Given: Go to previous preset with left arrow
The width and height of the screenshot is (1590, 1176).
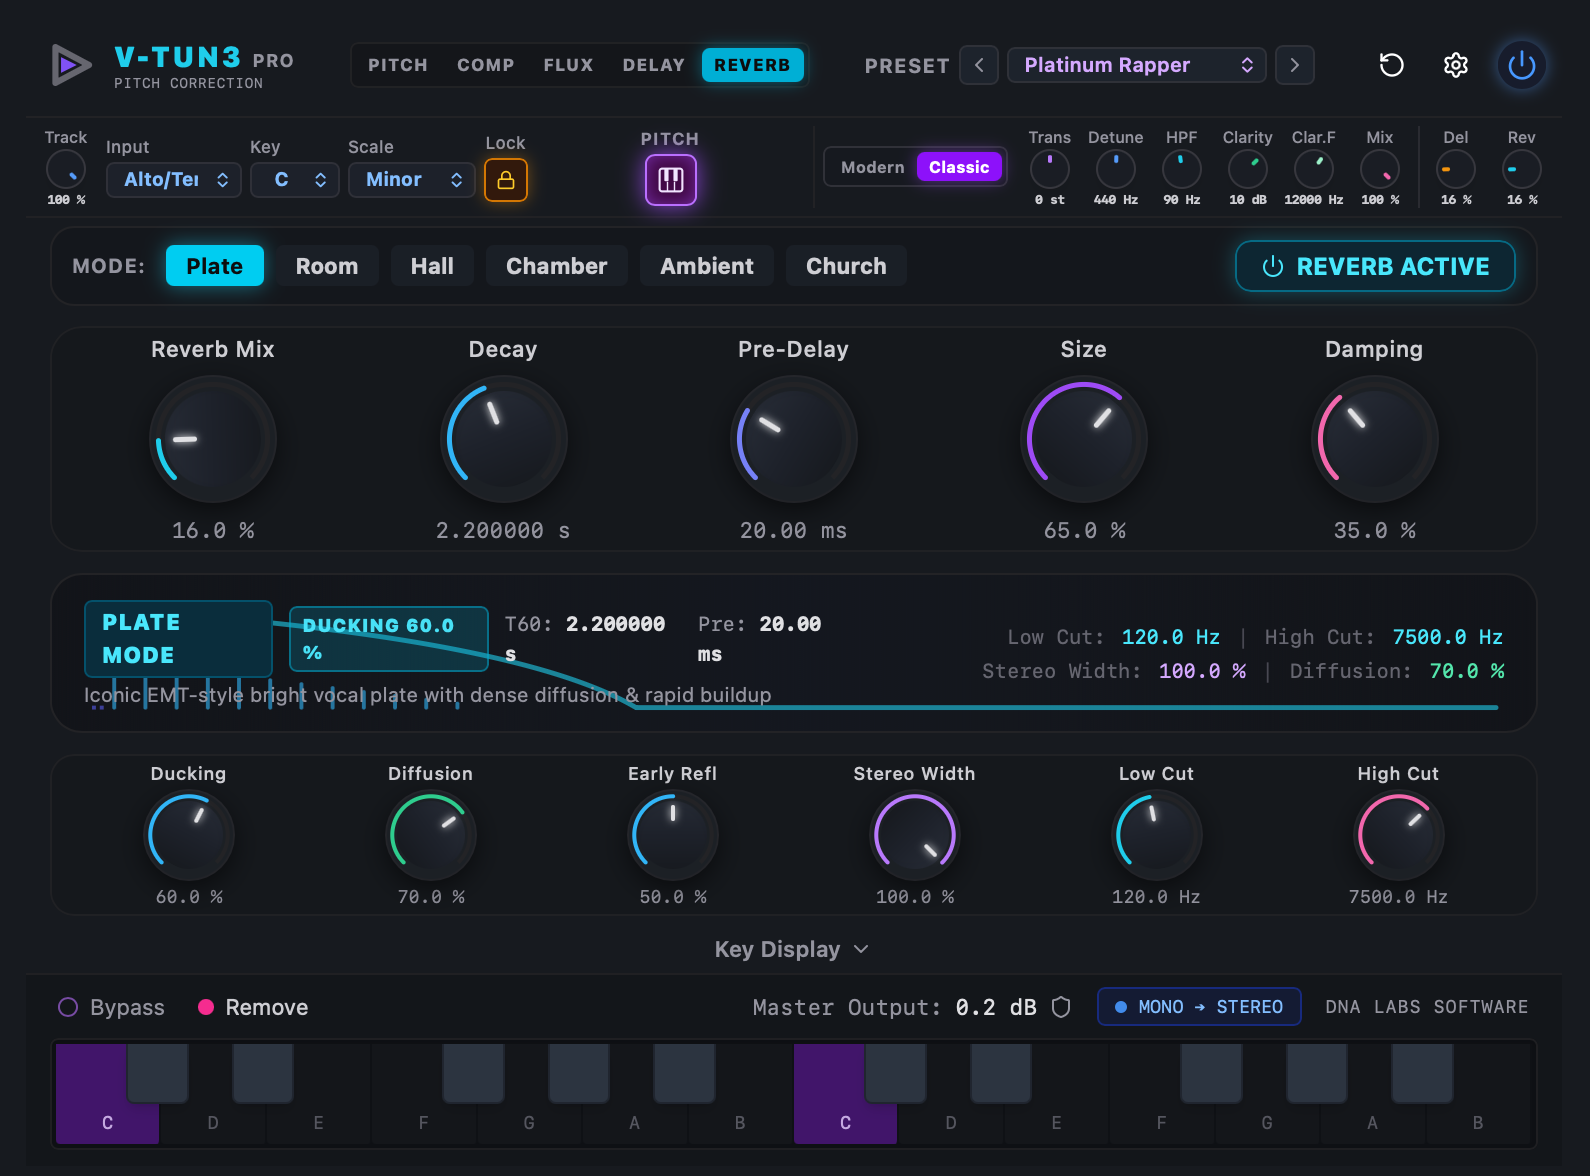Looking at the screenshot, I should [x=979, y=65].
